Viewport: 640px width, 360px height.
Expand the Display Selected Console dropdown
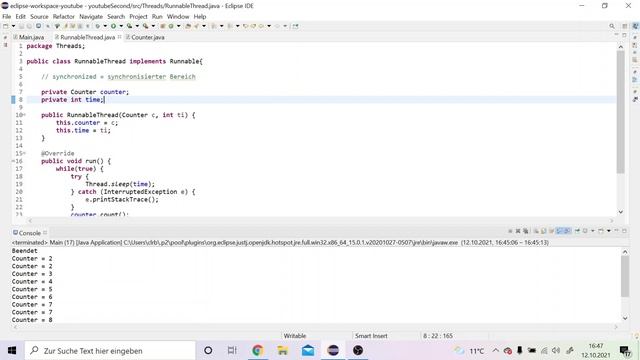593,231
